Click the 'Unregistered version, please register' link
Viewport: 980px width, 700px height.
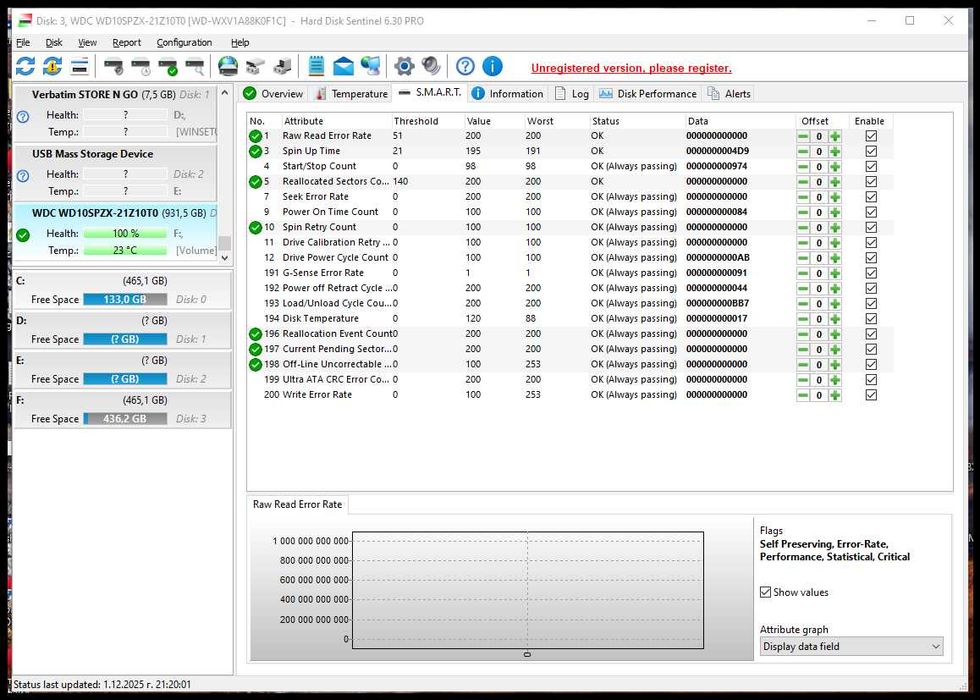[631, 68]
